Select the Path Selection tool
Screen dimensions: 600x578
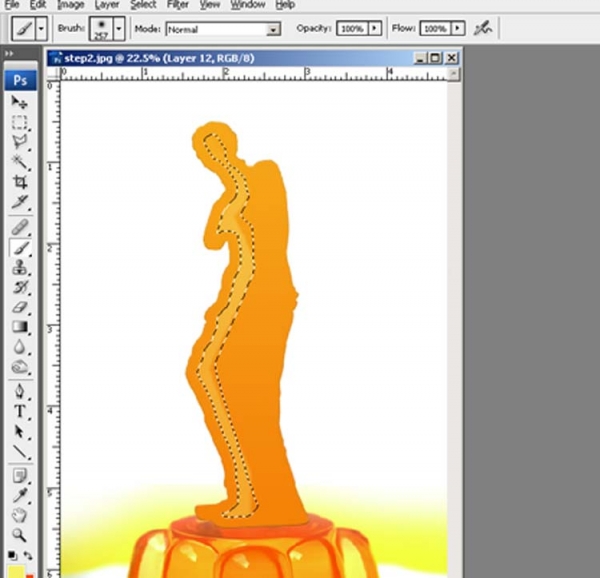pyautogui.click(x=19, y=432)
